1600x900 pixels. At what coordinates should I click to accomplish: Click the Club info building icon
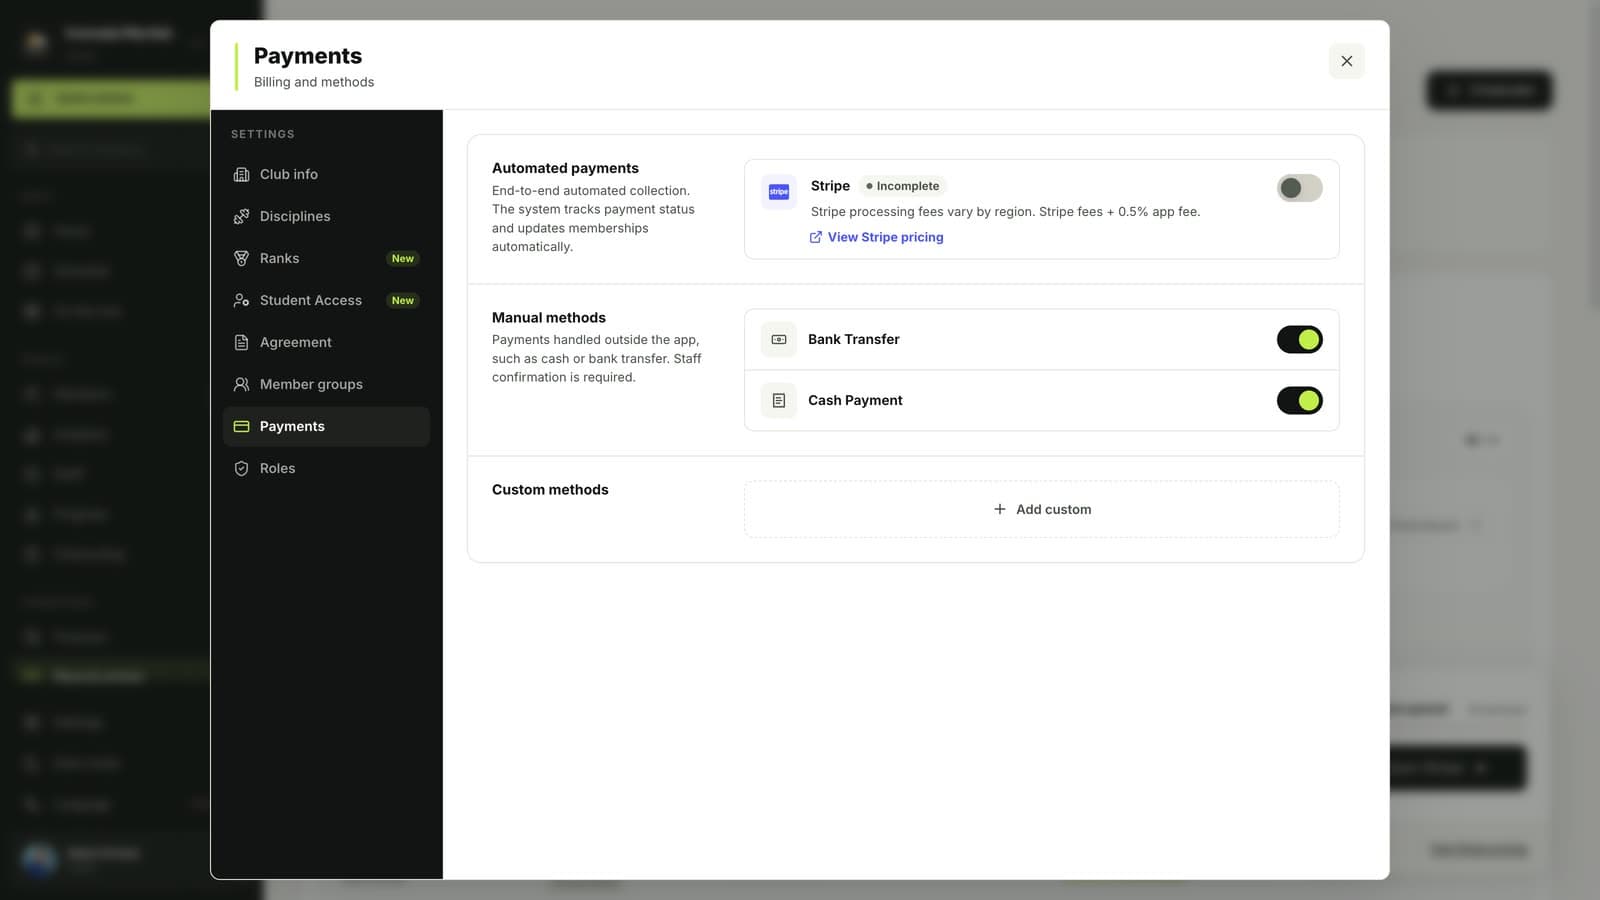[x=241, y=174]
